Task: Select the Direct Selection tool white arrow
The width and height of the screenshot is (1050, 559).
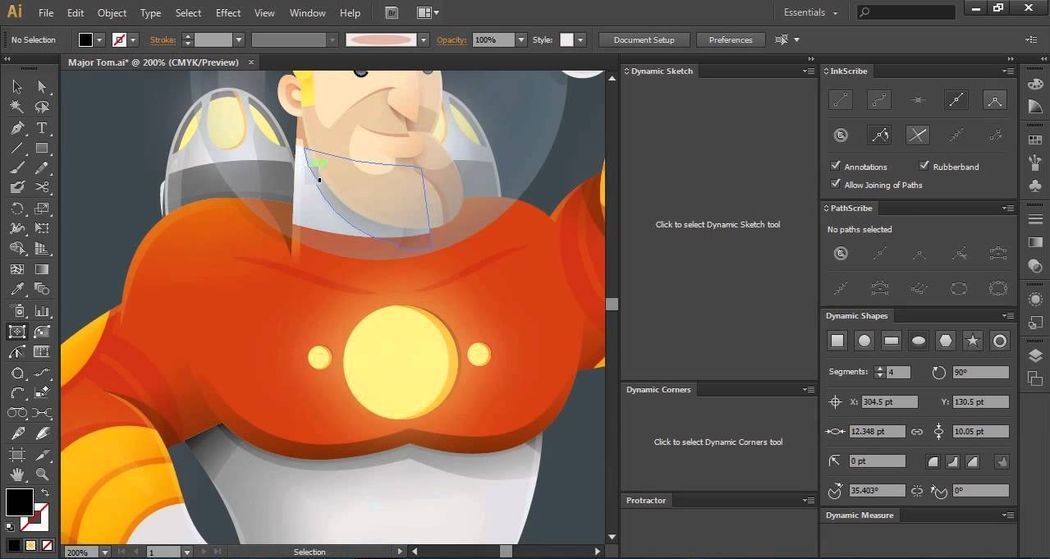Action: (x=42, y=86)
